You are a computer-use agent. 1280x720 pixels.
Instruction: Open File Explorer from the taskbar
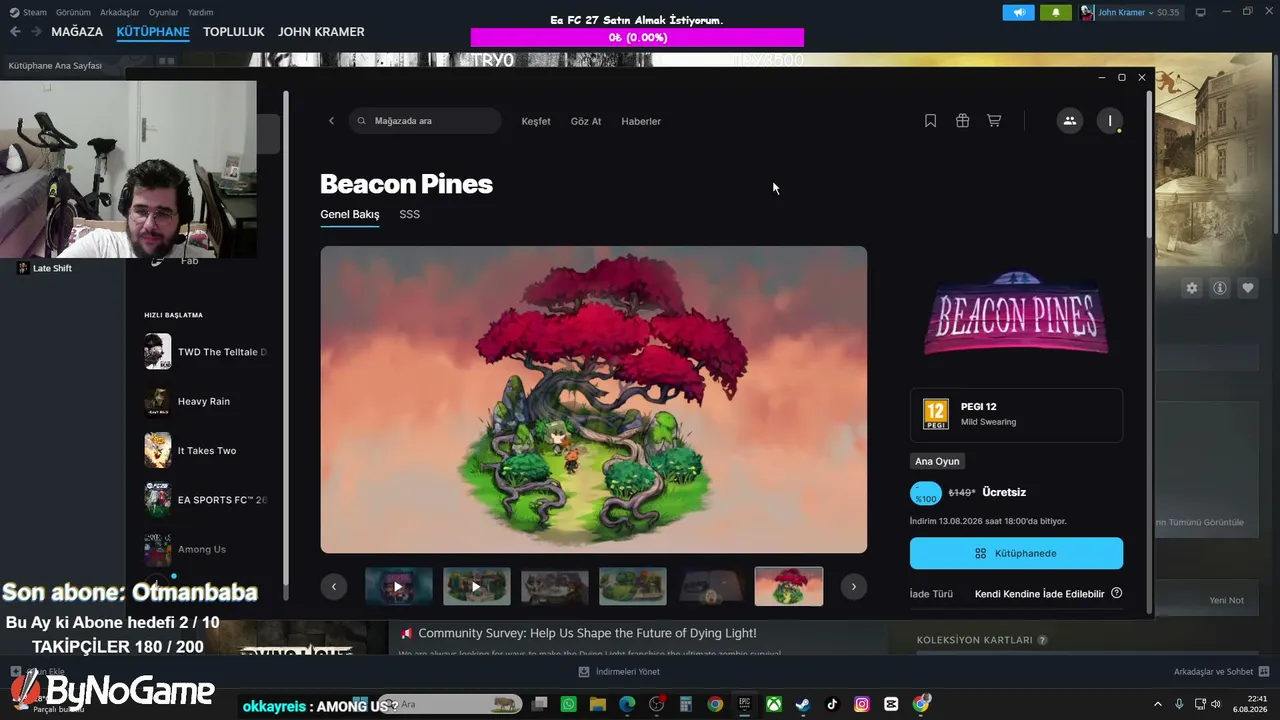point(598,704)
